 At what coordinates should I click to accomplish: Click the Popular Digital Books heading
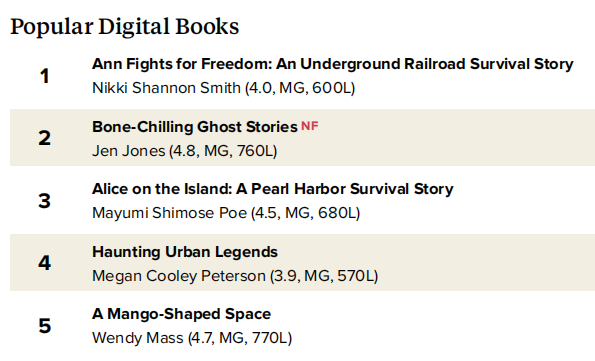(x=124, y=27)
